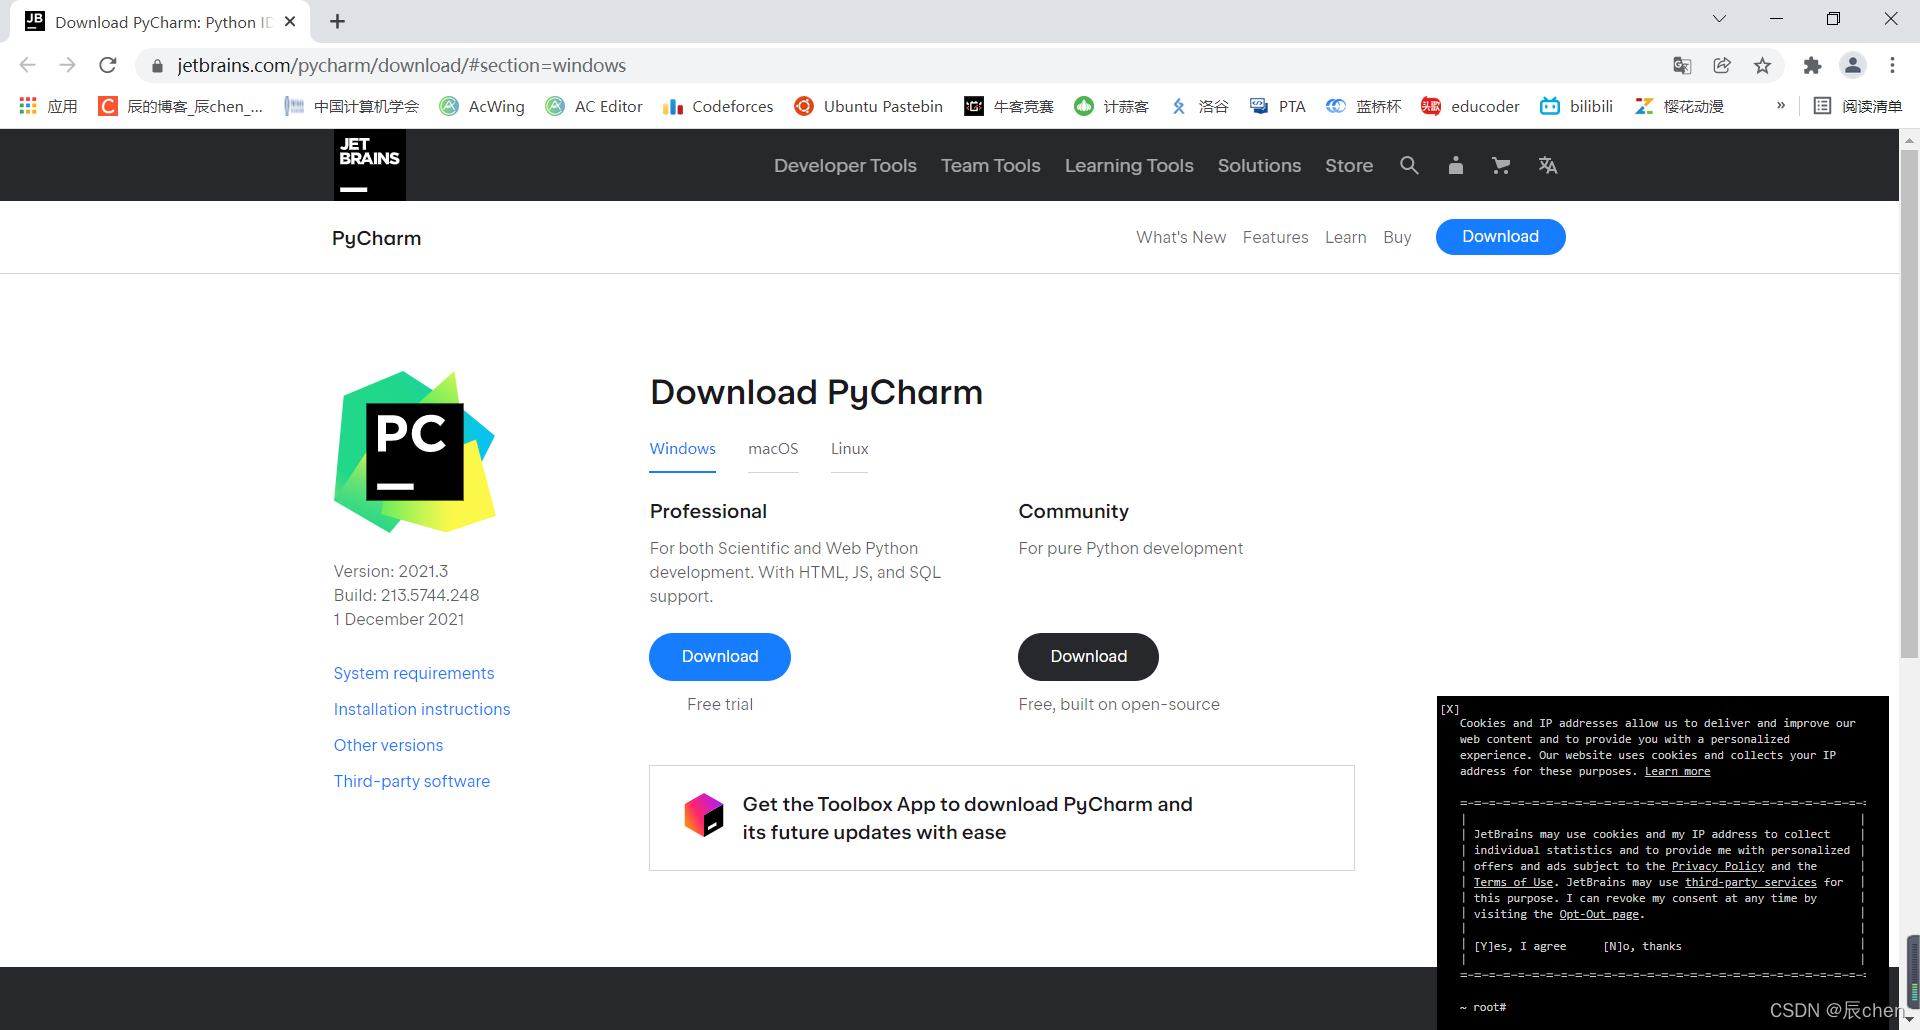Go to Learn page
1920x1030 pixels.
pyautogui.click(x=1345, y=237)
